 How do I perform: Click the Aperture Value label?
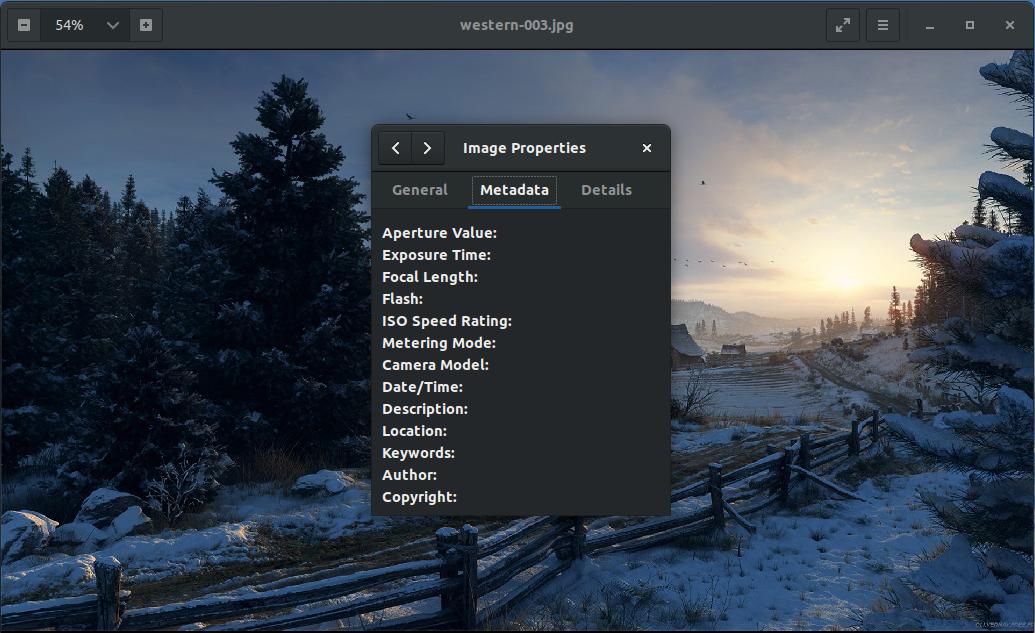coord(440,233)
